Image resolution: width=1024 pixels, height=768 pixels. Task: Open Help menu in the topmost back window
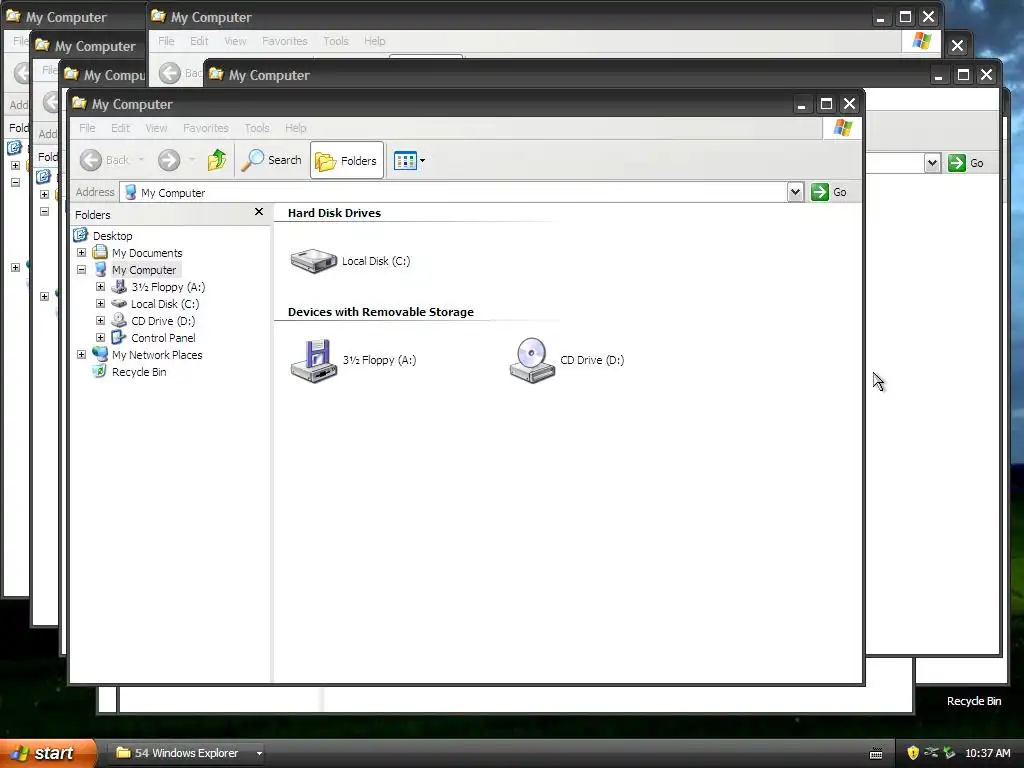(374, 41)
